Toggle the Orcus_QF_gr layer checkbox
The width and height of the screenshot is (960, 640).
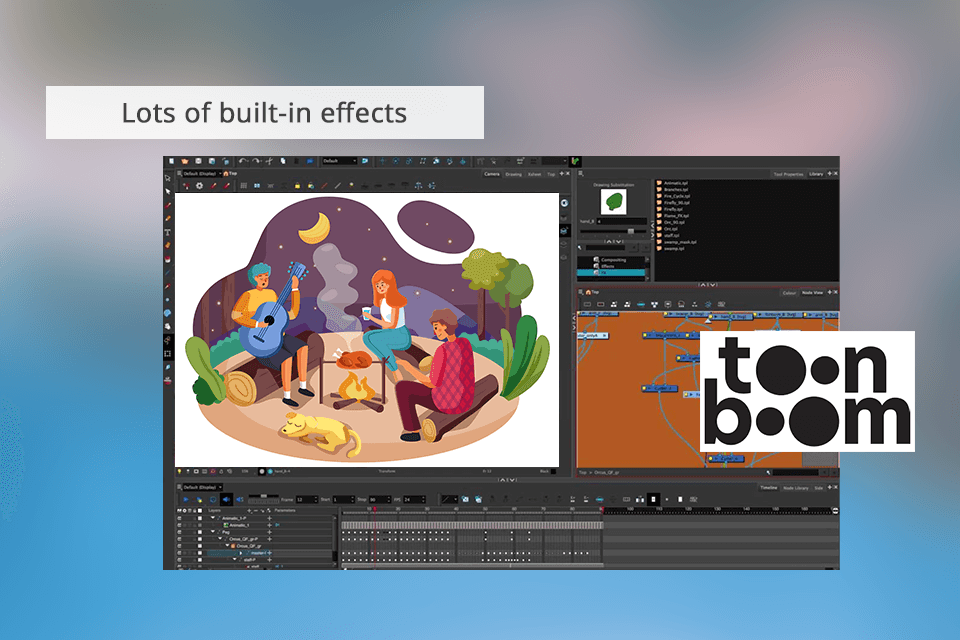[200, 546]
